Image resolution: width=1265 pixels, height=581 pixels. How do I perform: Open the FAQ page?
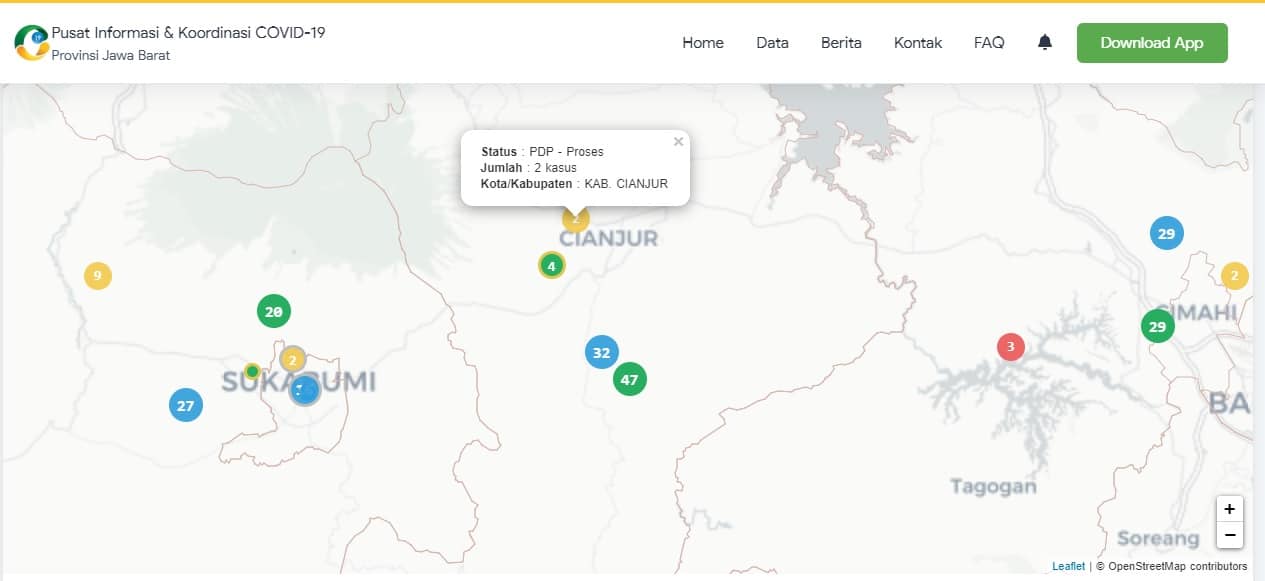pyautogui.click(x=989, y=42)
